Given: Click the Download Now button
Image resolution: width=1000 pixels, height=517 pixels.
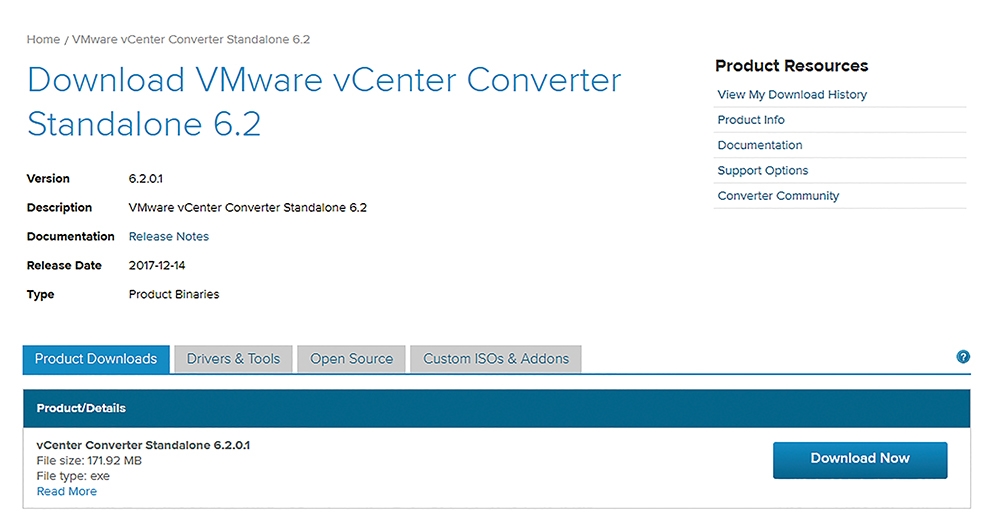Looking at the screenshot, I should pos(860,460).
